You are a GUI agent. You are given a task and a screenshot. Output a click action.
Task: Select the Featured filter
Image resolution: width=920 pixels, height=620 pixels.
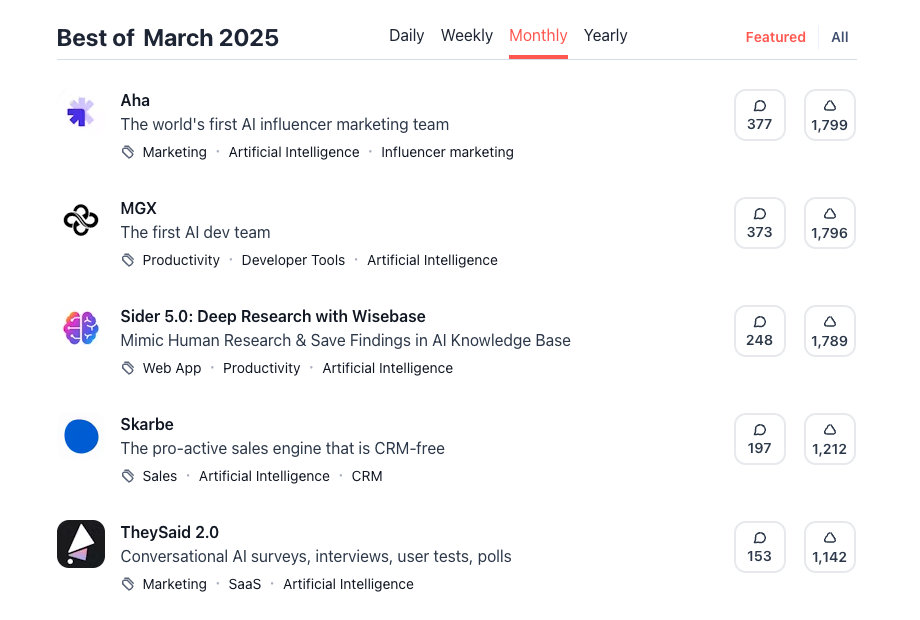tap(775, 37)
